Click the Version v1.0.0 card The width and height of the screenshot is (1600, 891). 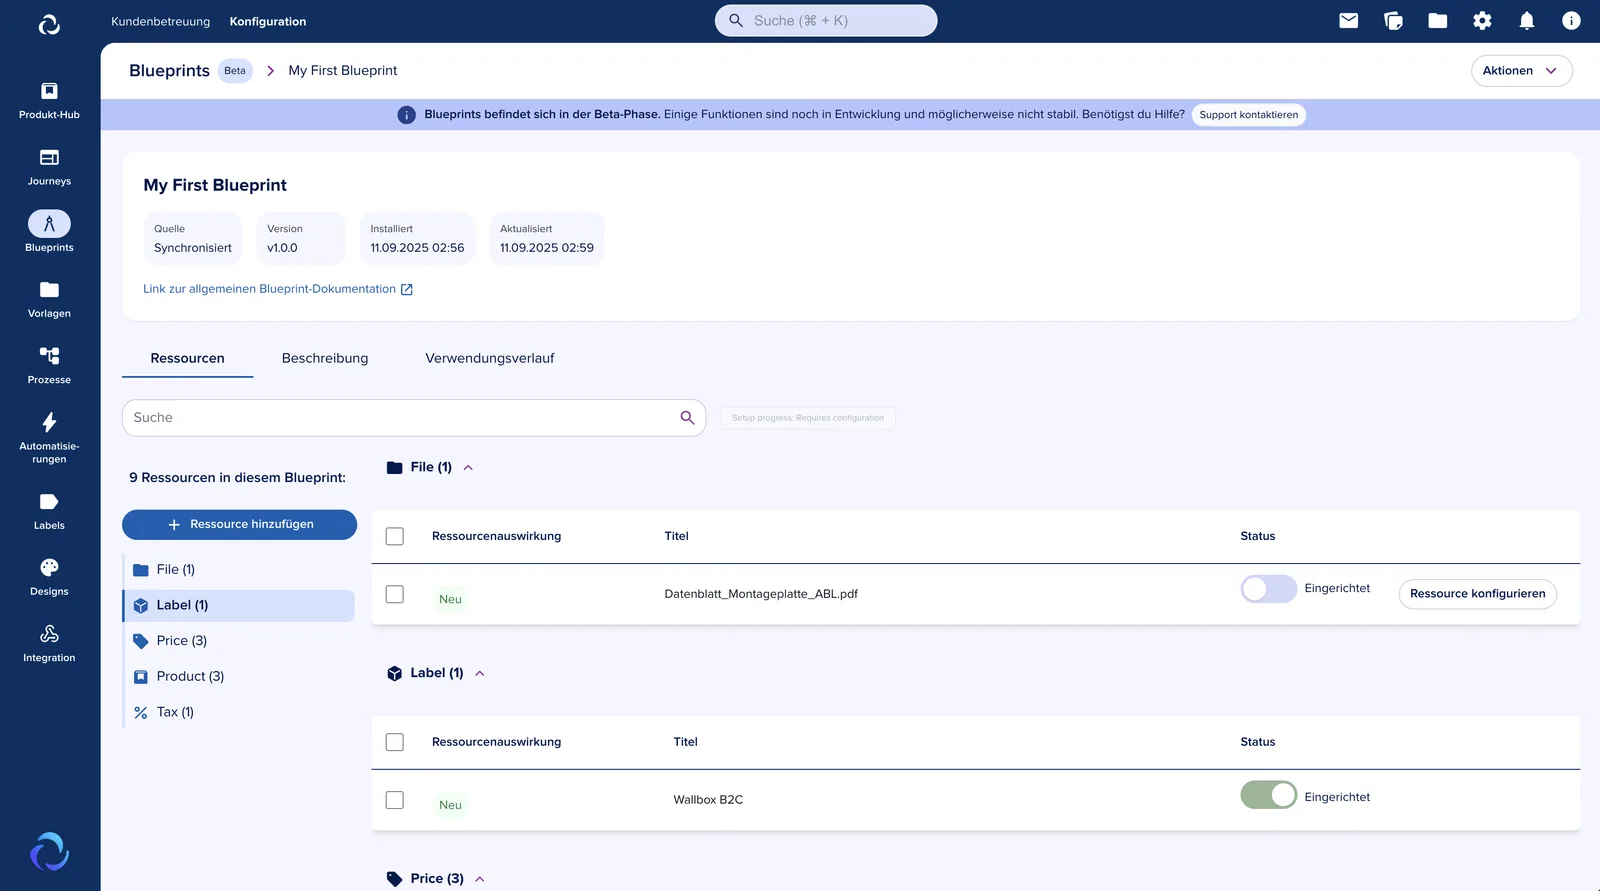click(301, 239)
